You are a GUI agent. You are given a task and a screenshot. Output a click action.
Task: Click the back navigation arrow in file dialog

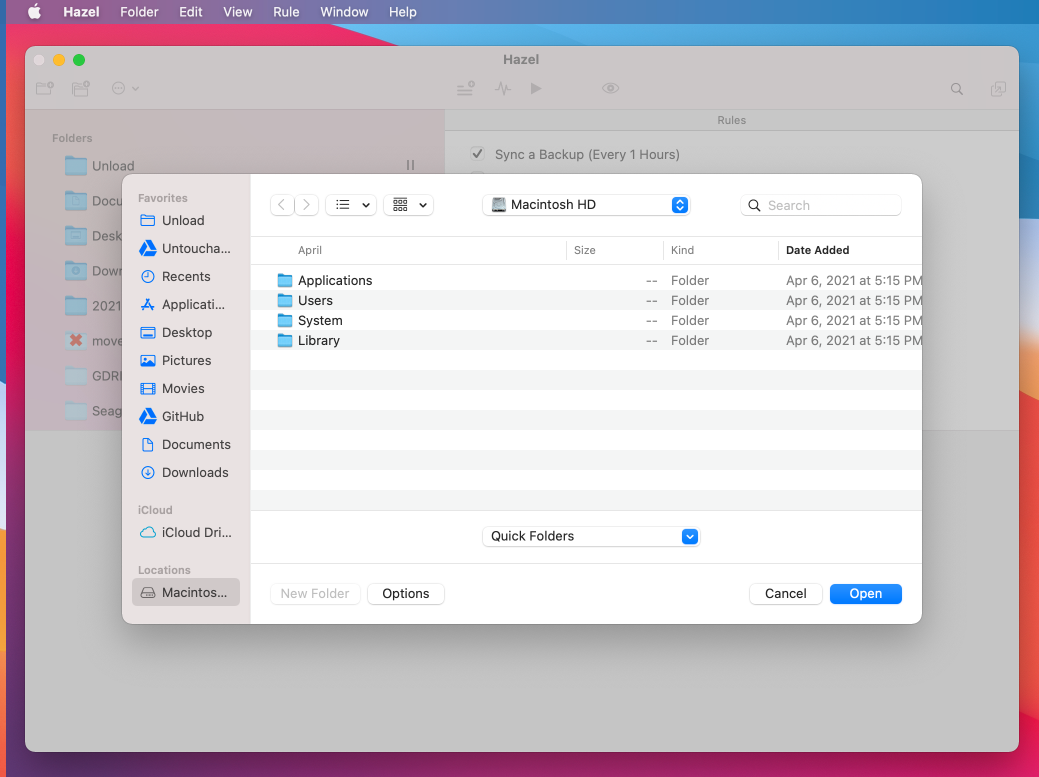click(x=282, y=205)
